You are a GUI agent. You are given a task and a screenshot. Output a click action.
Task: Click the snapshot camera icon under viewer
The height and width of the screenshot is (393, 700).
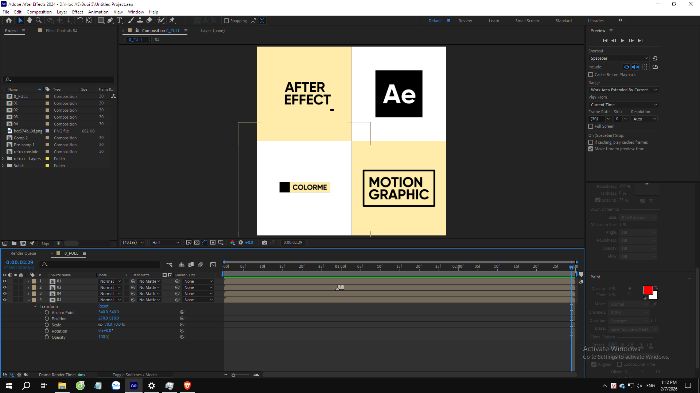[264, 242]
